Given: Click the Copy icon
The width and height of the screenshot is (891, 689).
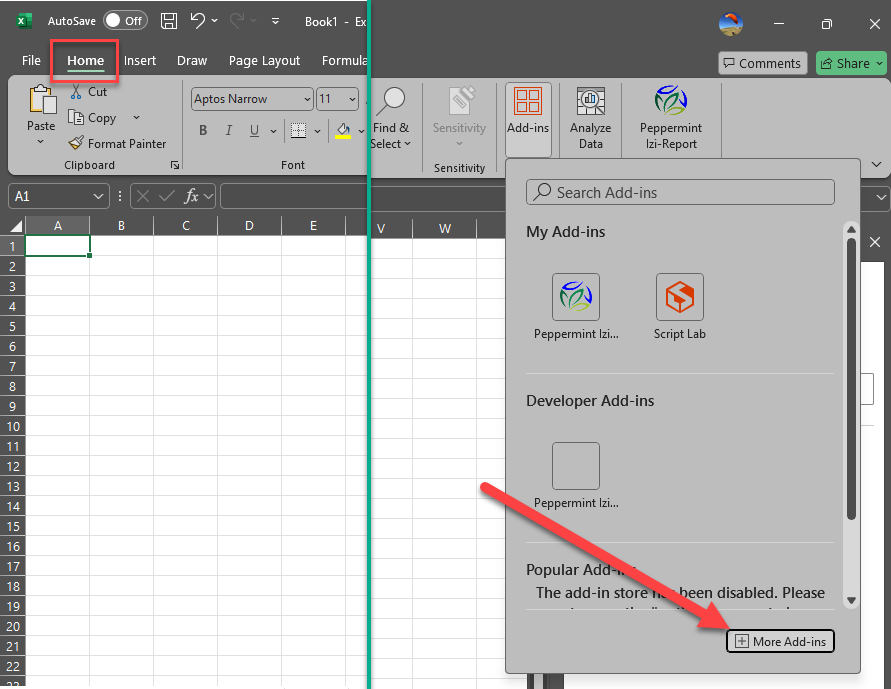Looking at the screenshot, I should point(76,117).
